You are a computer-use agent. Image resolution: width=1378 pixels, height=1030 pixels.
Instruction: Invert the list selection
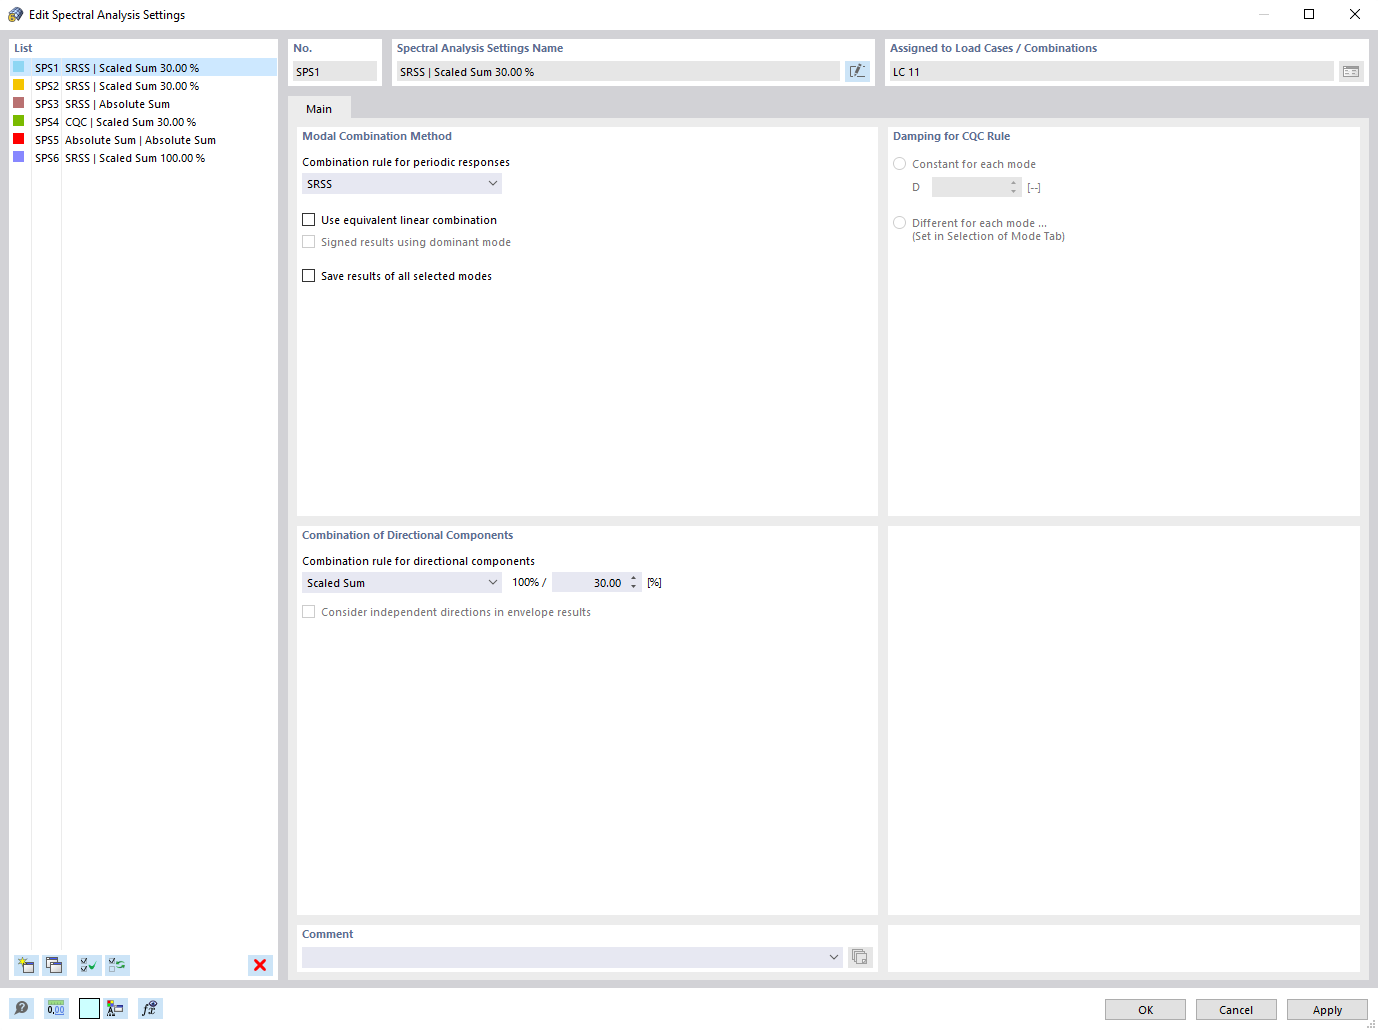tap(117, 965)
